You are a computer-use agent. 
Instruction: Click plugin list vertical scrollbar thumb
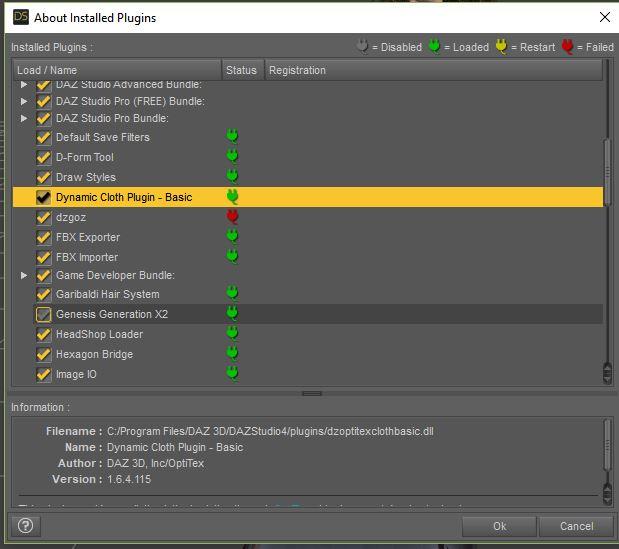coord(608,171)
